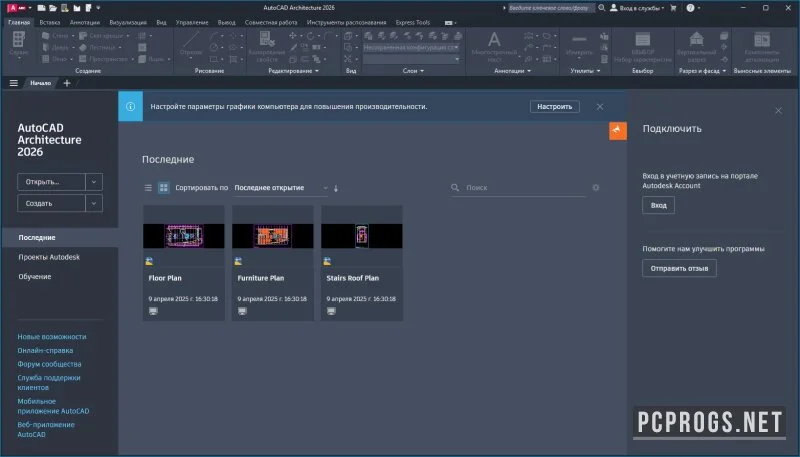800x457 pixels.
Task: Switch to the Вставка ribbon tab
Action: click(49, 22)
